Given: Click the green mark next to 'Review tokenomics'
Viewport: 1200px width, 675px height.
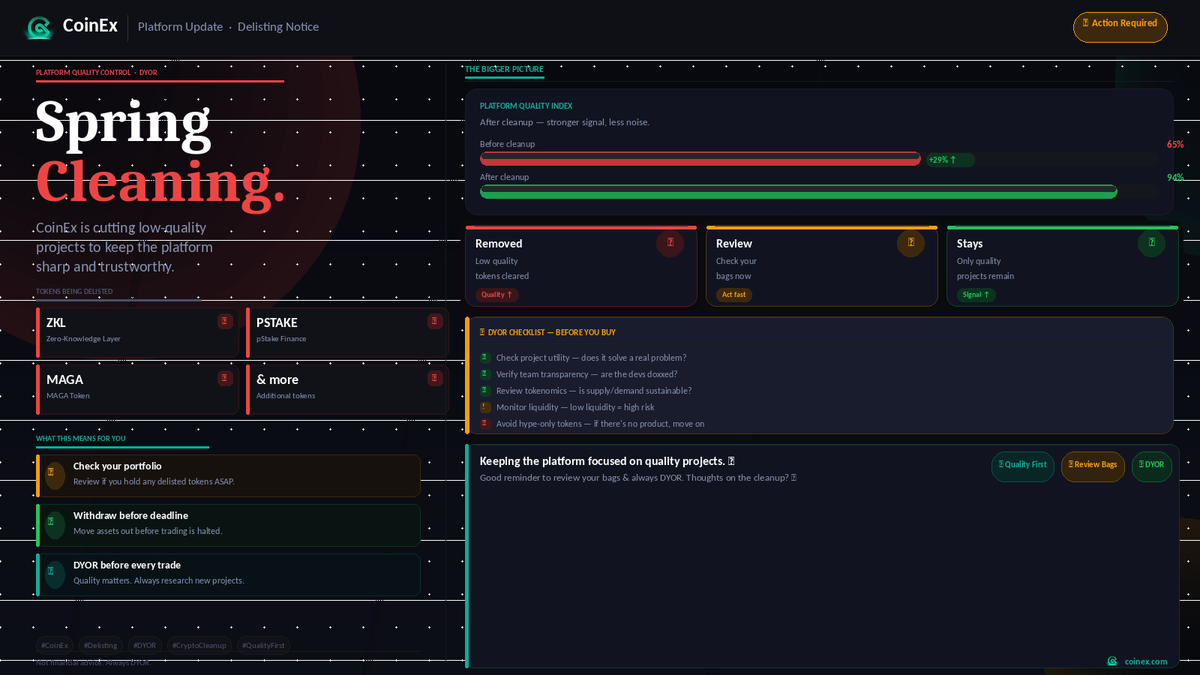Looking at the screenshot, I should tap(485, 390).
